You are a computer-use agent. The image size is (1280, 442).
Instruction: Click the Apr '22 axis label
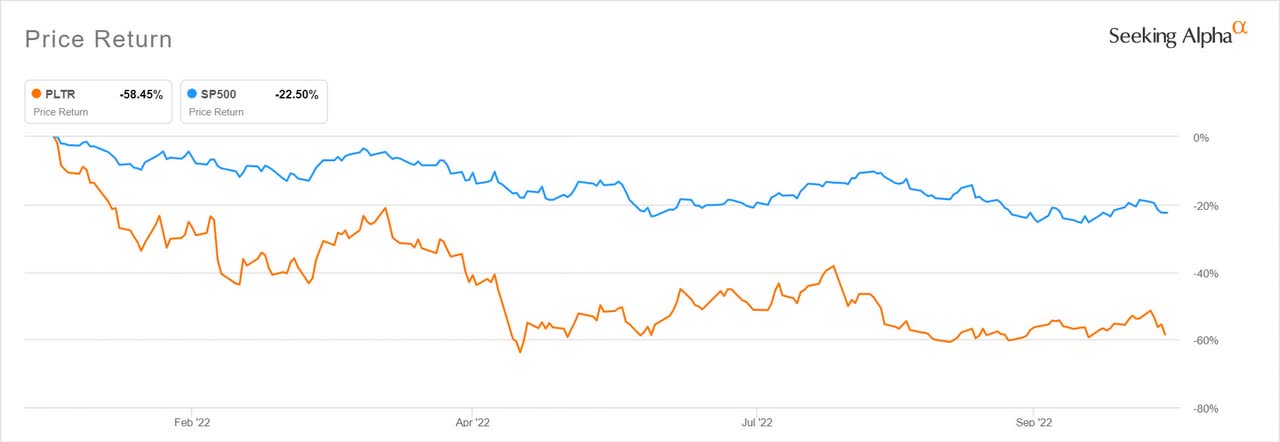point(471,422)
